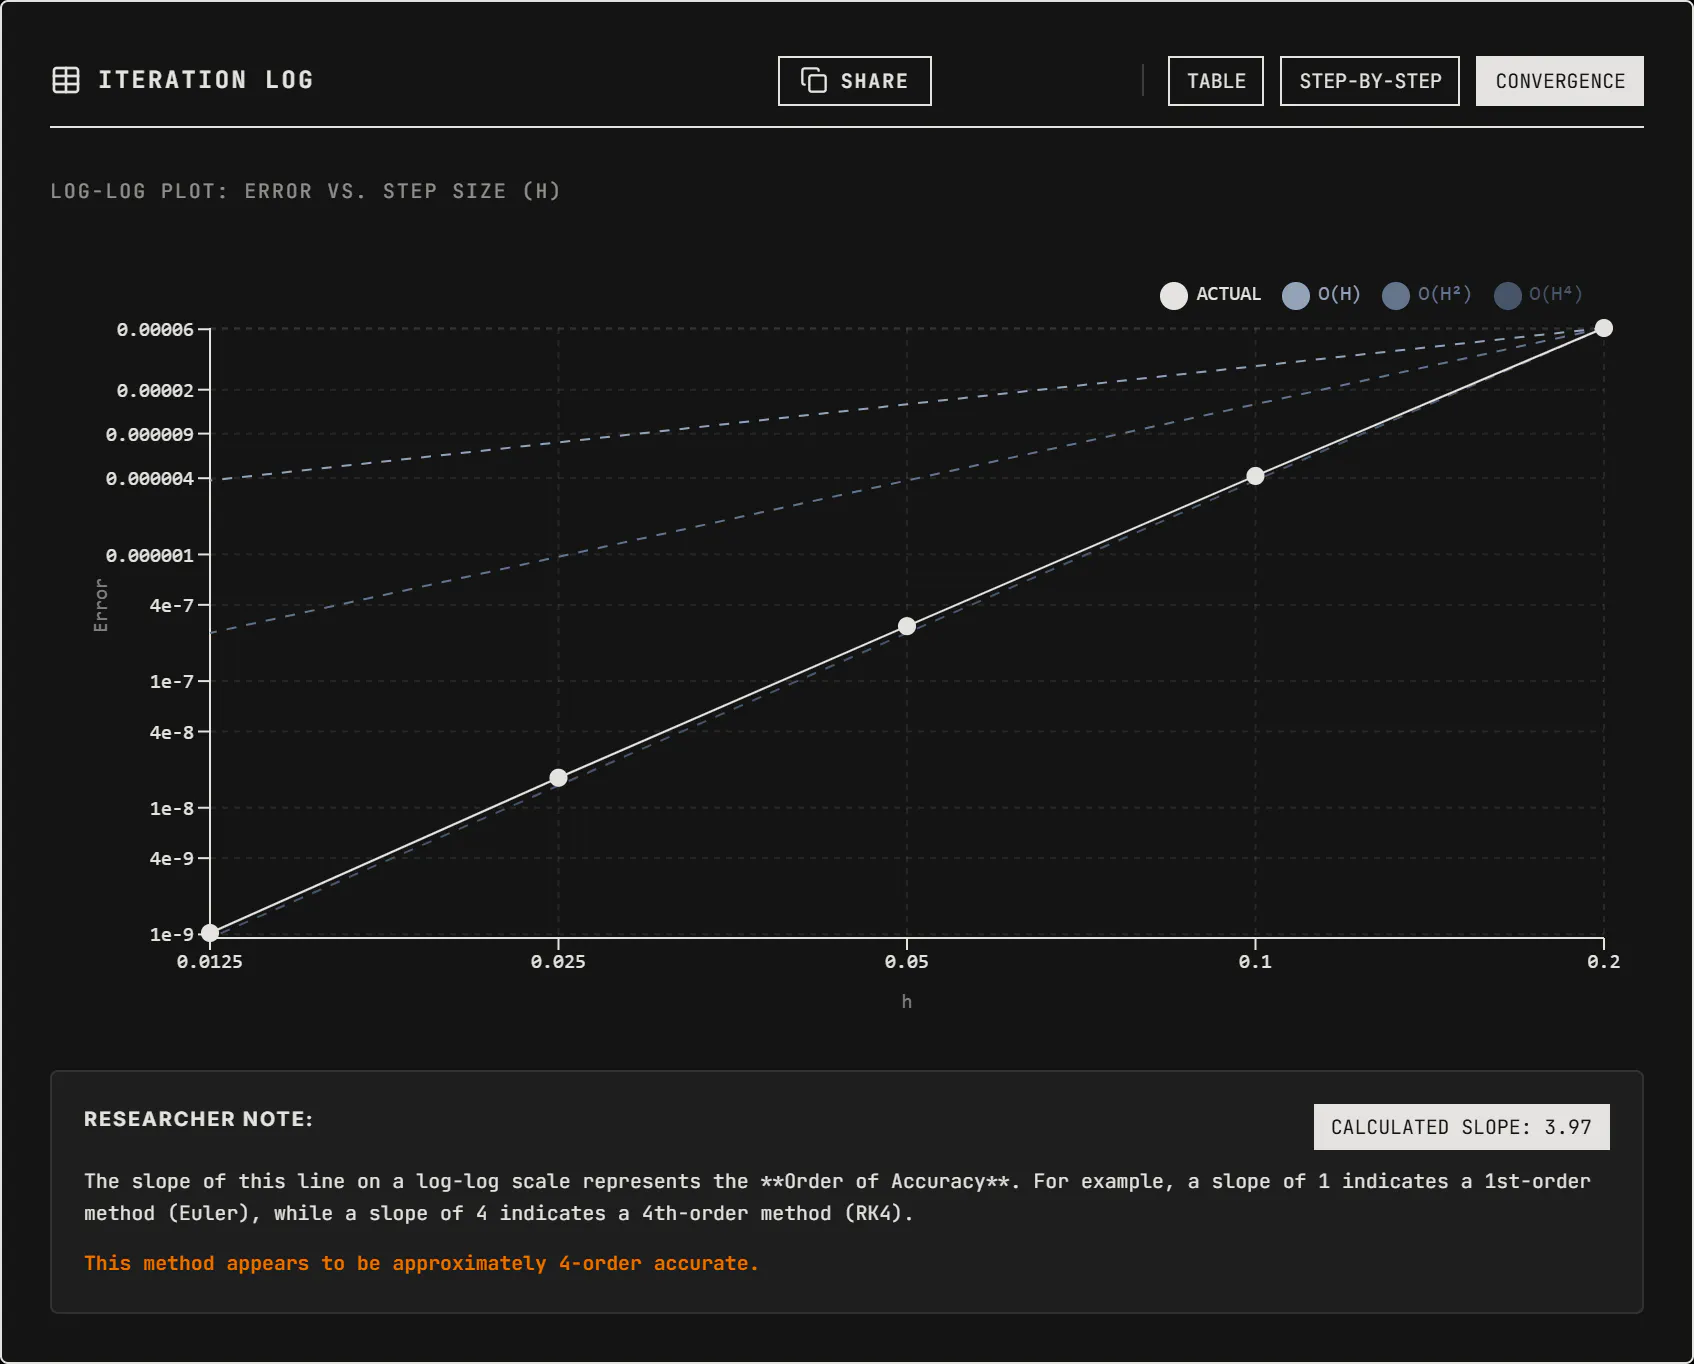
Task: Click the 0.000004 y-axis label
Action: 150,478
